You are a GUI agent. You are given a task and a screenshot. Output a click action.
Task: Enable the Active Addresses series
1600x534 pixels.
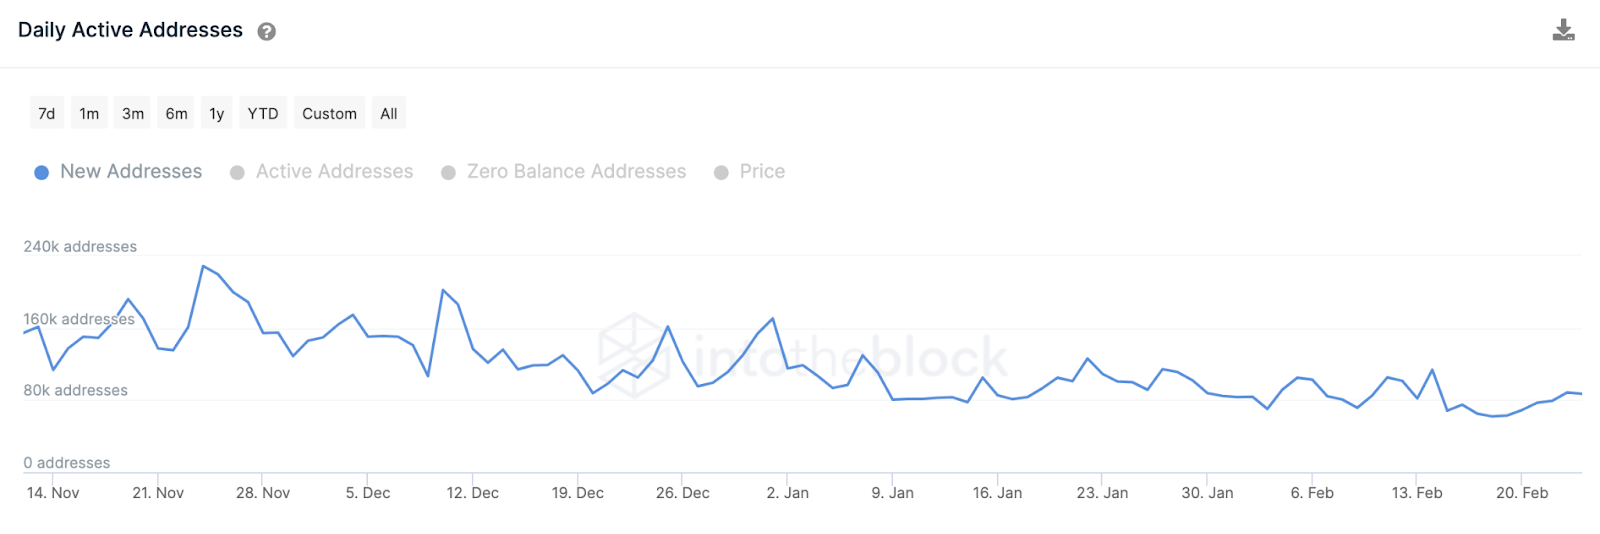pos(334,171)
